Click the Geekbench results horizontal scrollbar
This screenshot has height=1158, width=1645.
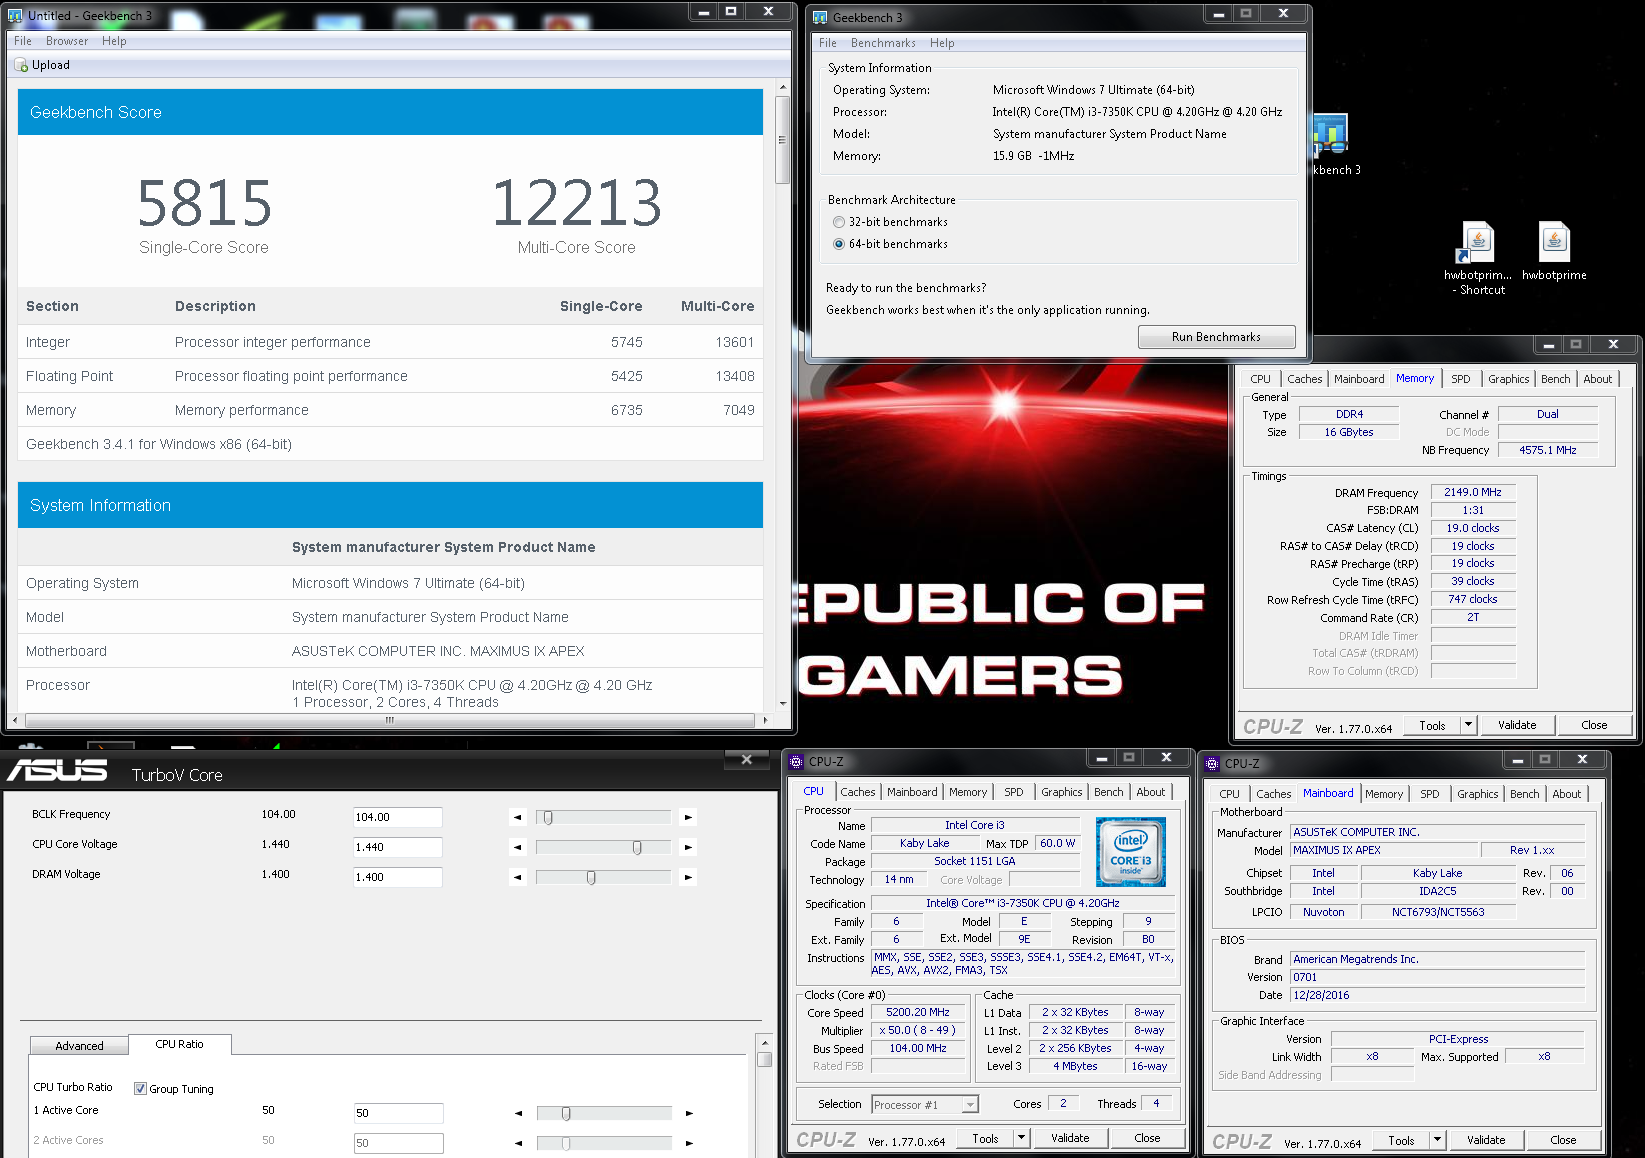tap(390, 720)
